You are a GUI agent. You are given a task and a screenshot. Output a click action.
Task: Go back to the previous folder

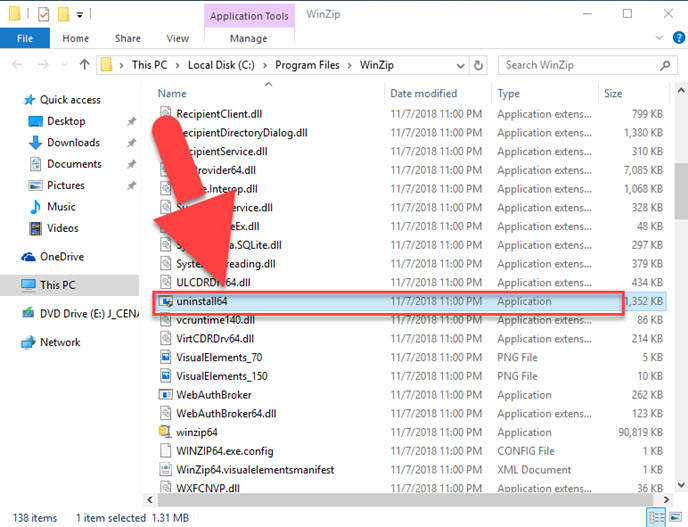click(17, 65)
